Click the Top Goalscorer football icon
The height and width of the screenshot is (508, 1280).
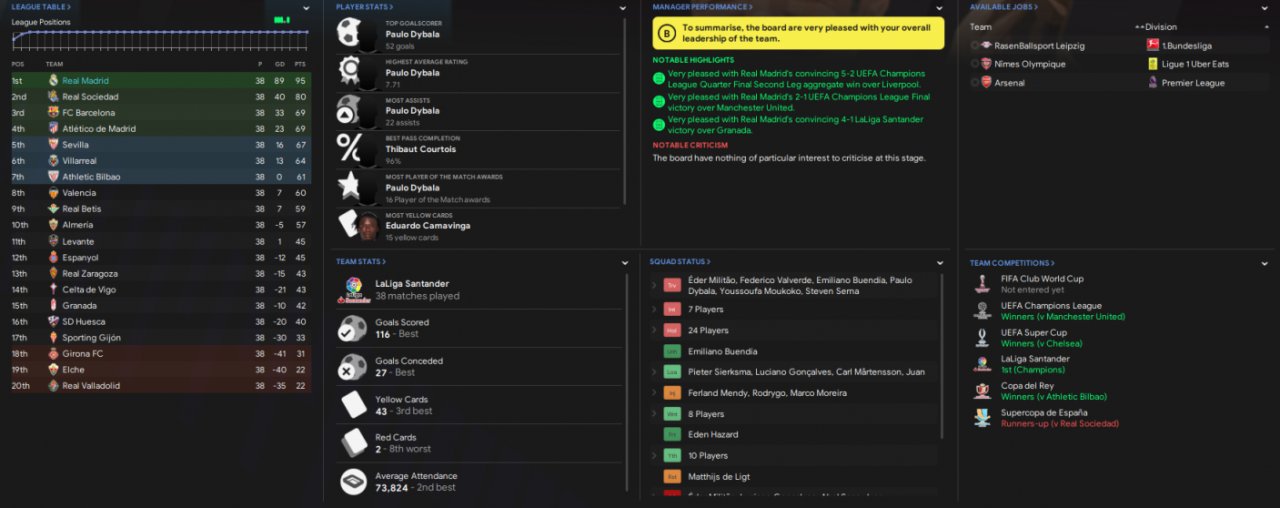click(x=350, y=33)
